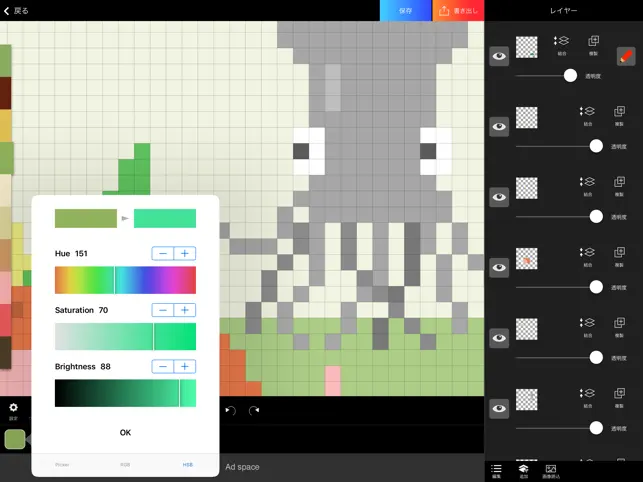Hide the fifth layer via eye icon
Viewport: 643px width, 482px height.
click(499, 338)
